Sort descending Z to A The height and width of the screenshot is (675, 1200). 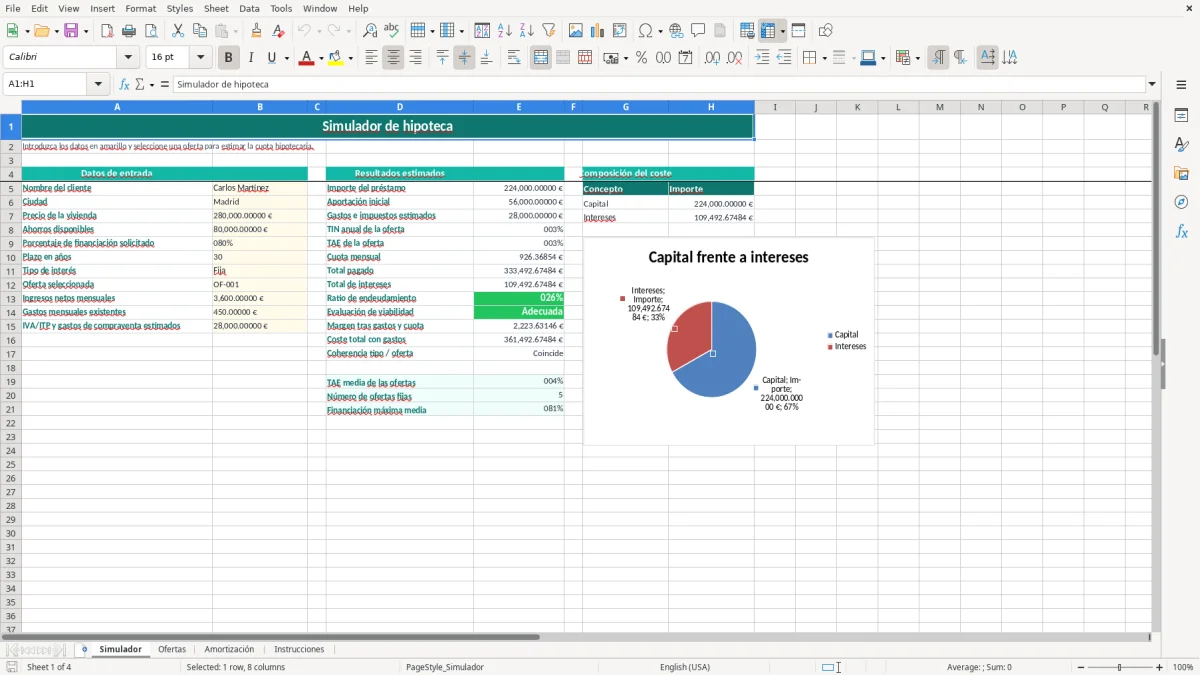click(527, 31)
